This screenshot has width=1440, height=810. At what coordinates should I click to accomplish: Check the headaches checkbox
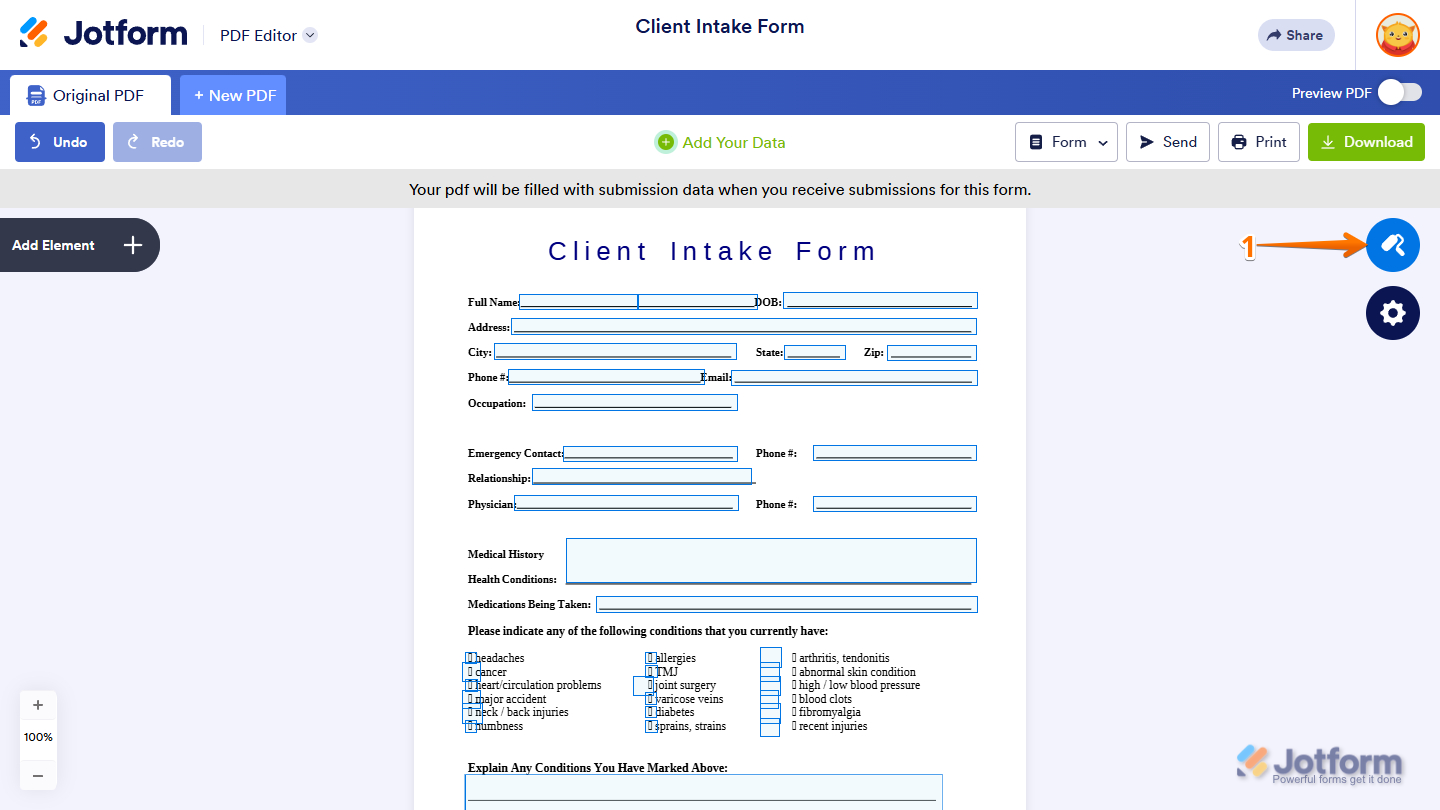click(x=471, y=658)
